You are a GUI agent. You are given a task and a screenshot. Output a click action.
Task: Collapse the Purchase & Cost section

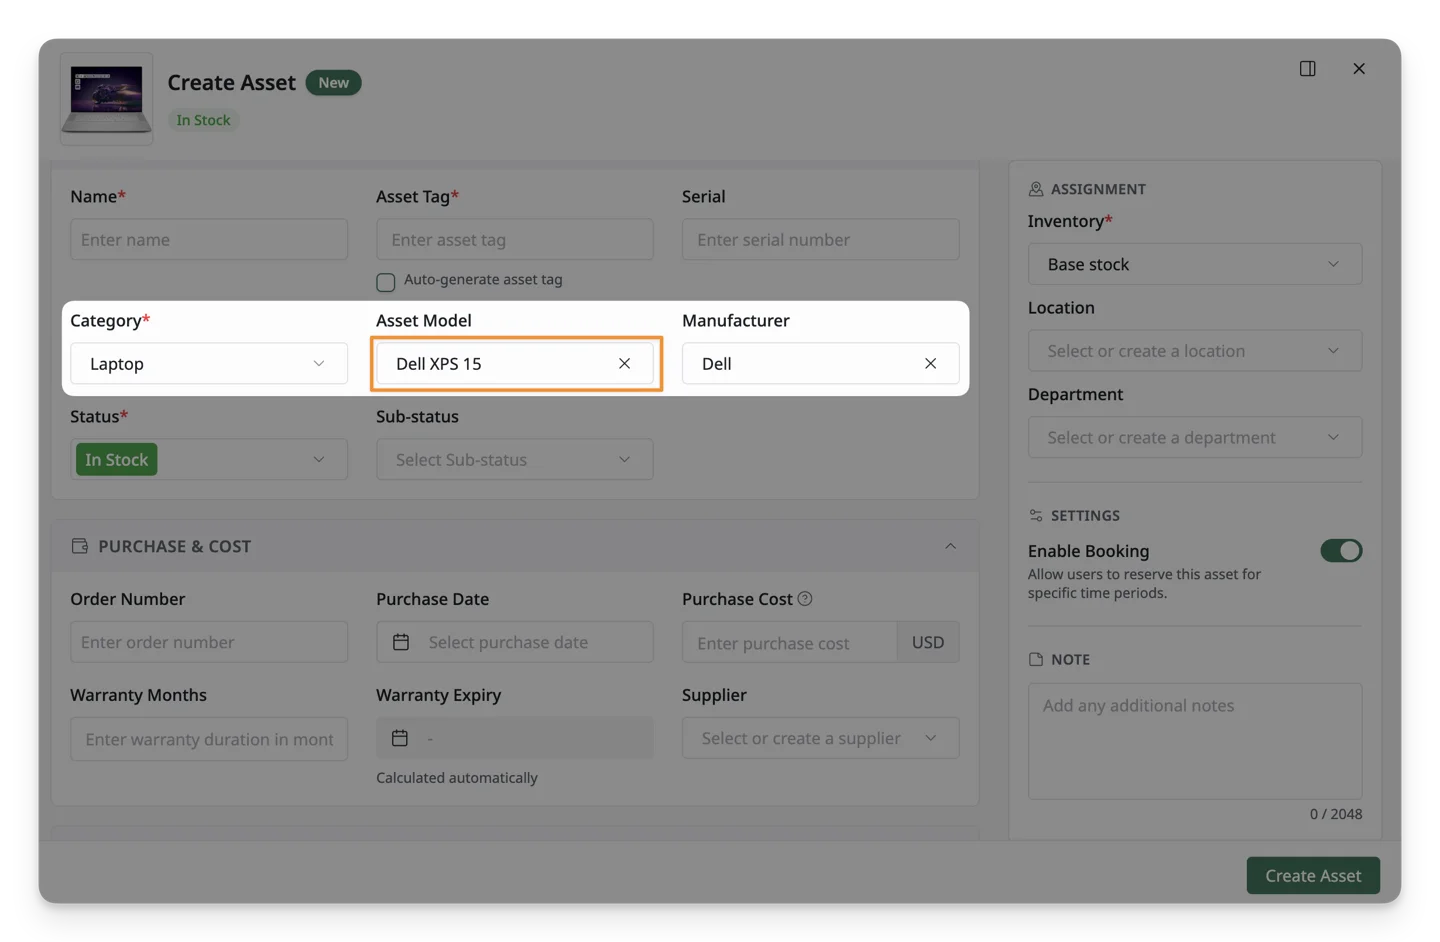pyautogui.click(x=950, y=546)
